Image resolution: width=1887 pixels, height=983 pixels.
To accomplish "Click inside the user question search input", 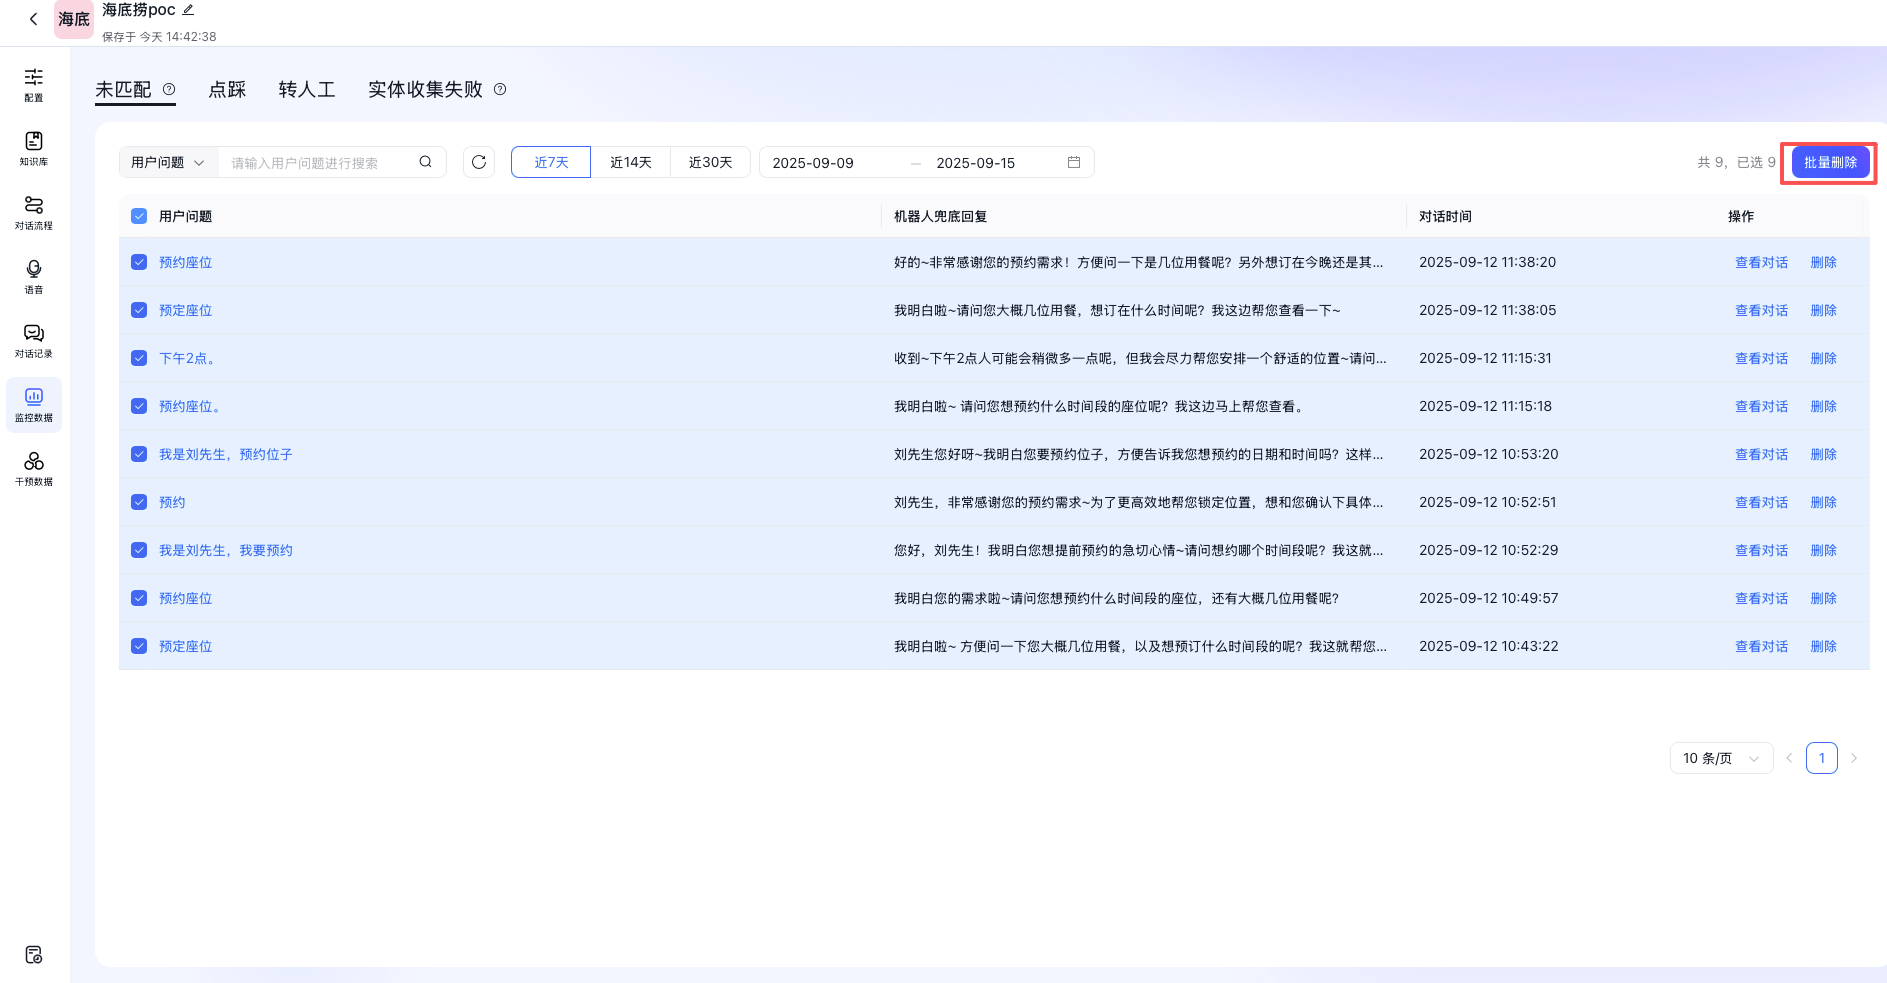I will pyautogui.click(x=320, y=161).
